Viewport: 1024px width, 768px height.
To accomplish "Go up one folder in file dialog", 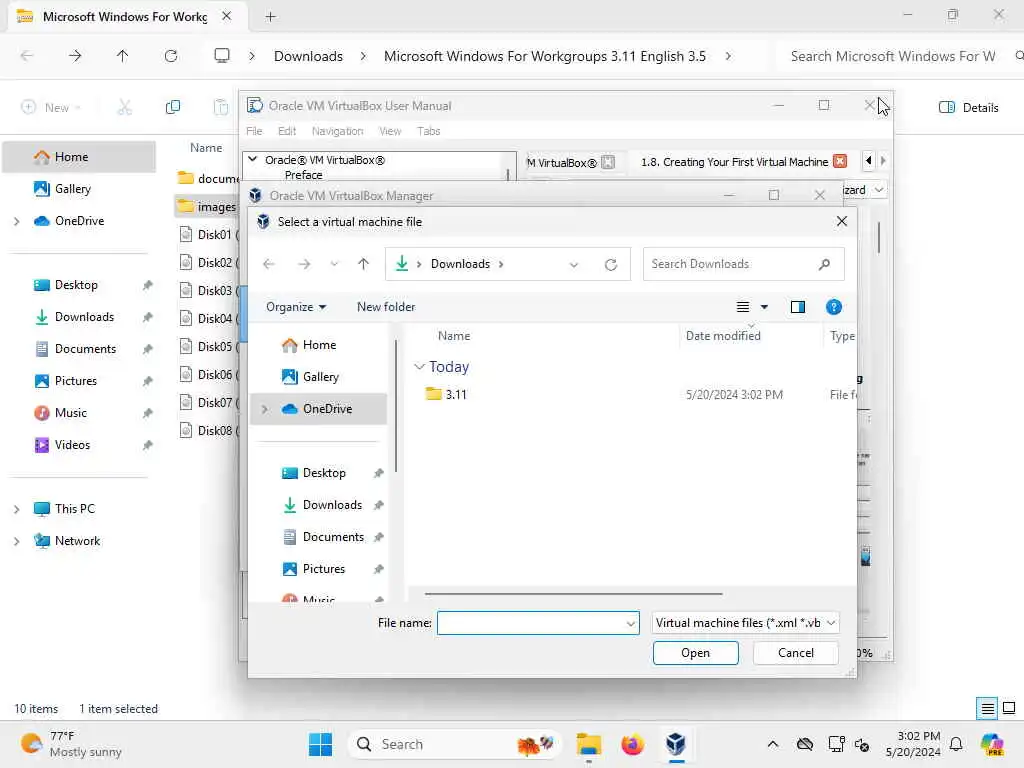I will click(x=363, y=264).
